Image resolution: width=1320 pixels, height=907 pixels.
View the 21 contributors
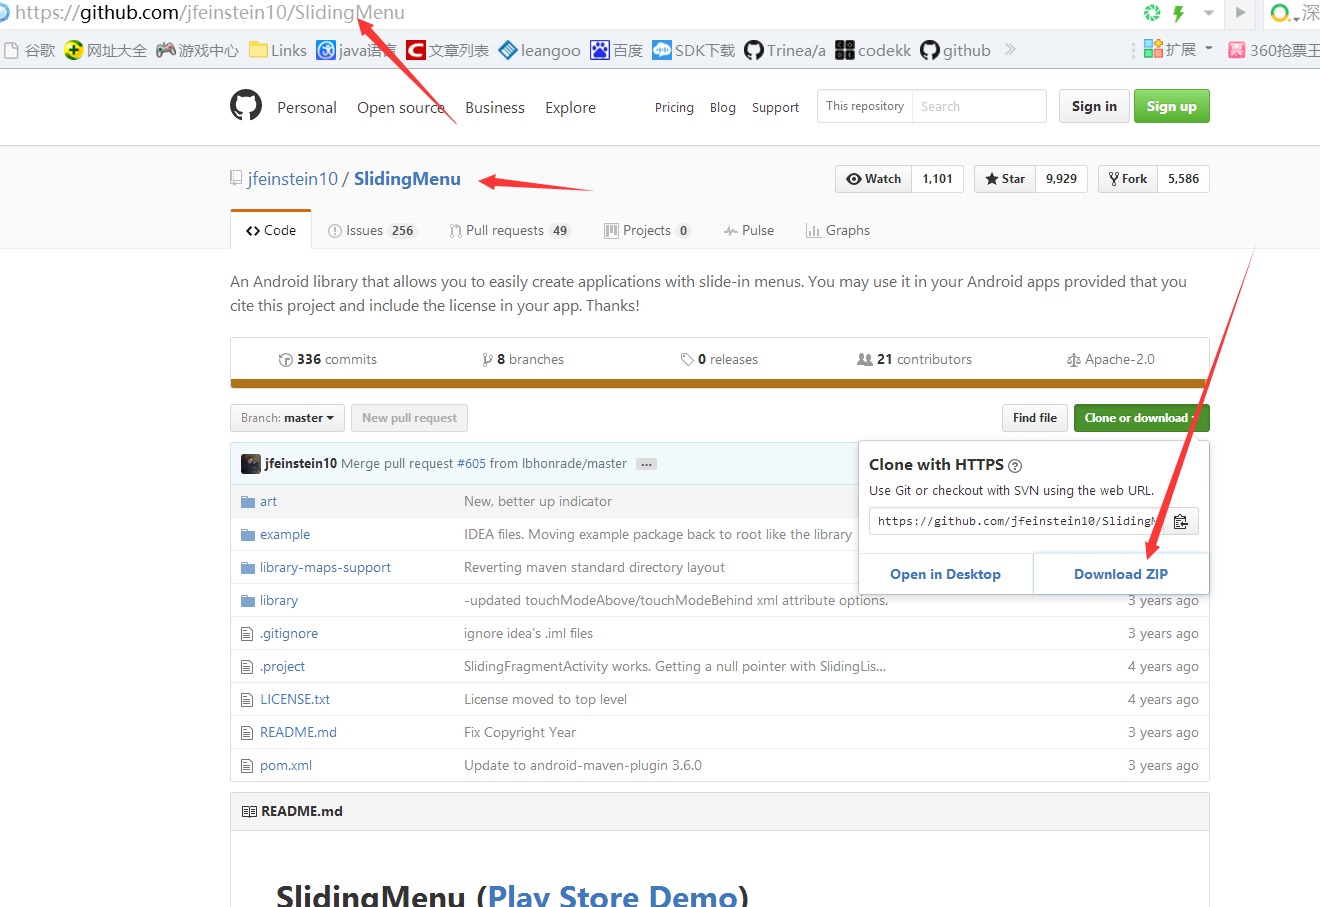(914, 360)
